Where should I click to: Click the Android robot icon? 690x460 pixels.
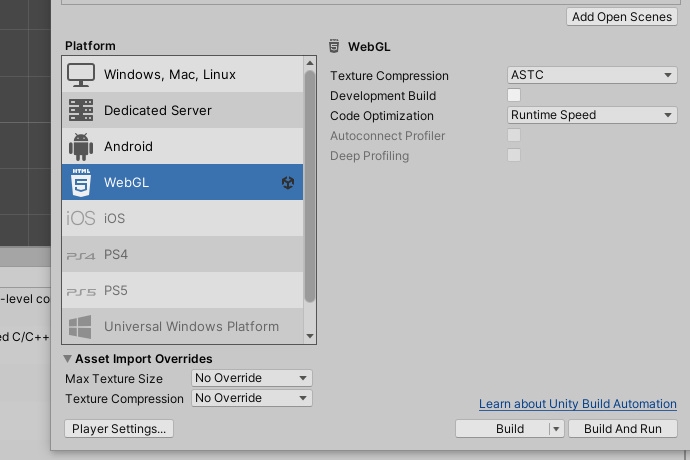click(x=81, y=147)
